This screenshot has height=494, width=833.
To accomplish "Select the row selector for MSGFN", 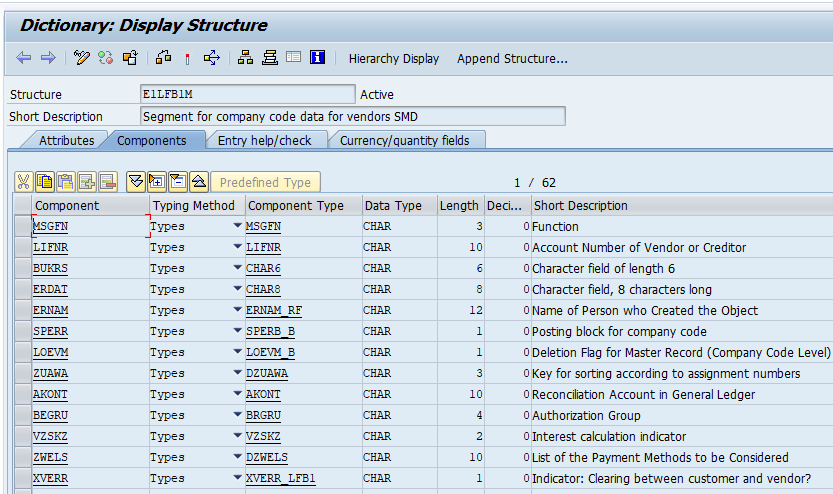I will click(22, 227).
